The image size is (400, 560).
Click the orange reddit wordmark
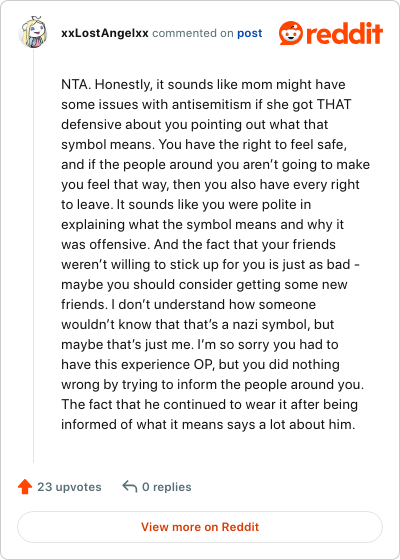pos(344,33)
